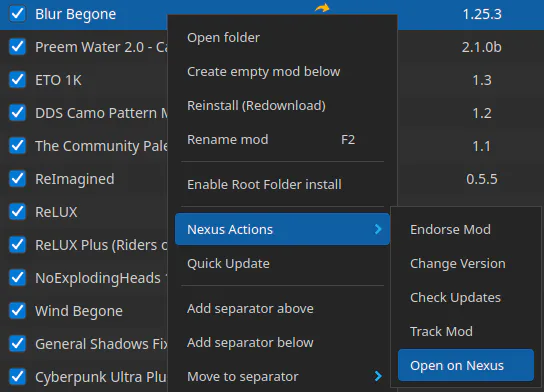Screen dimensions: 544x392
Task: Click version 1.3 cell
Action: coord(482,80)
